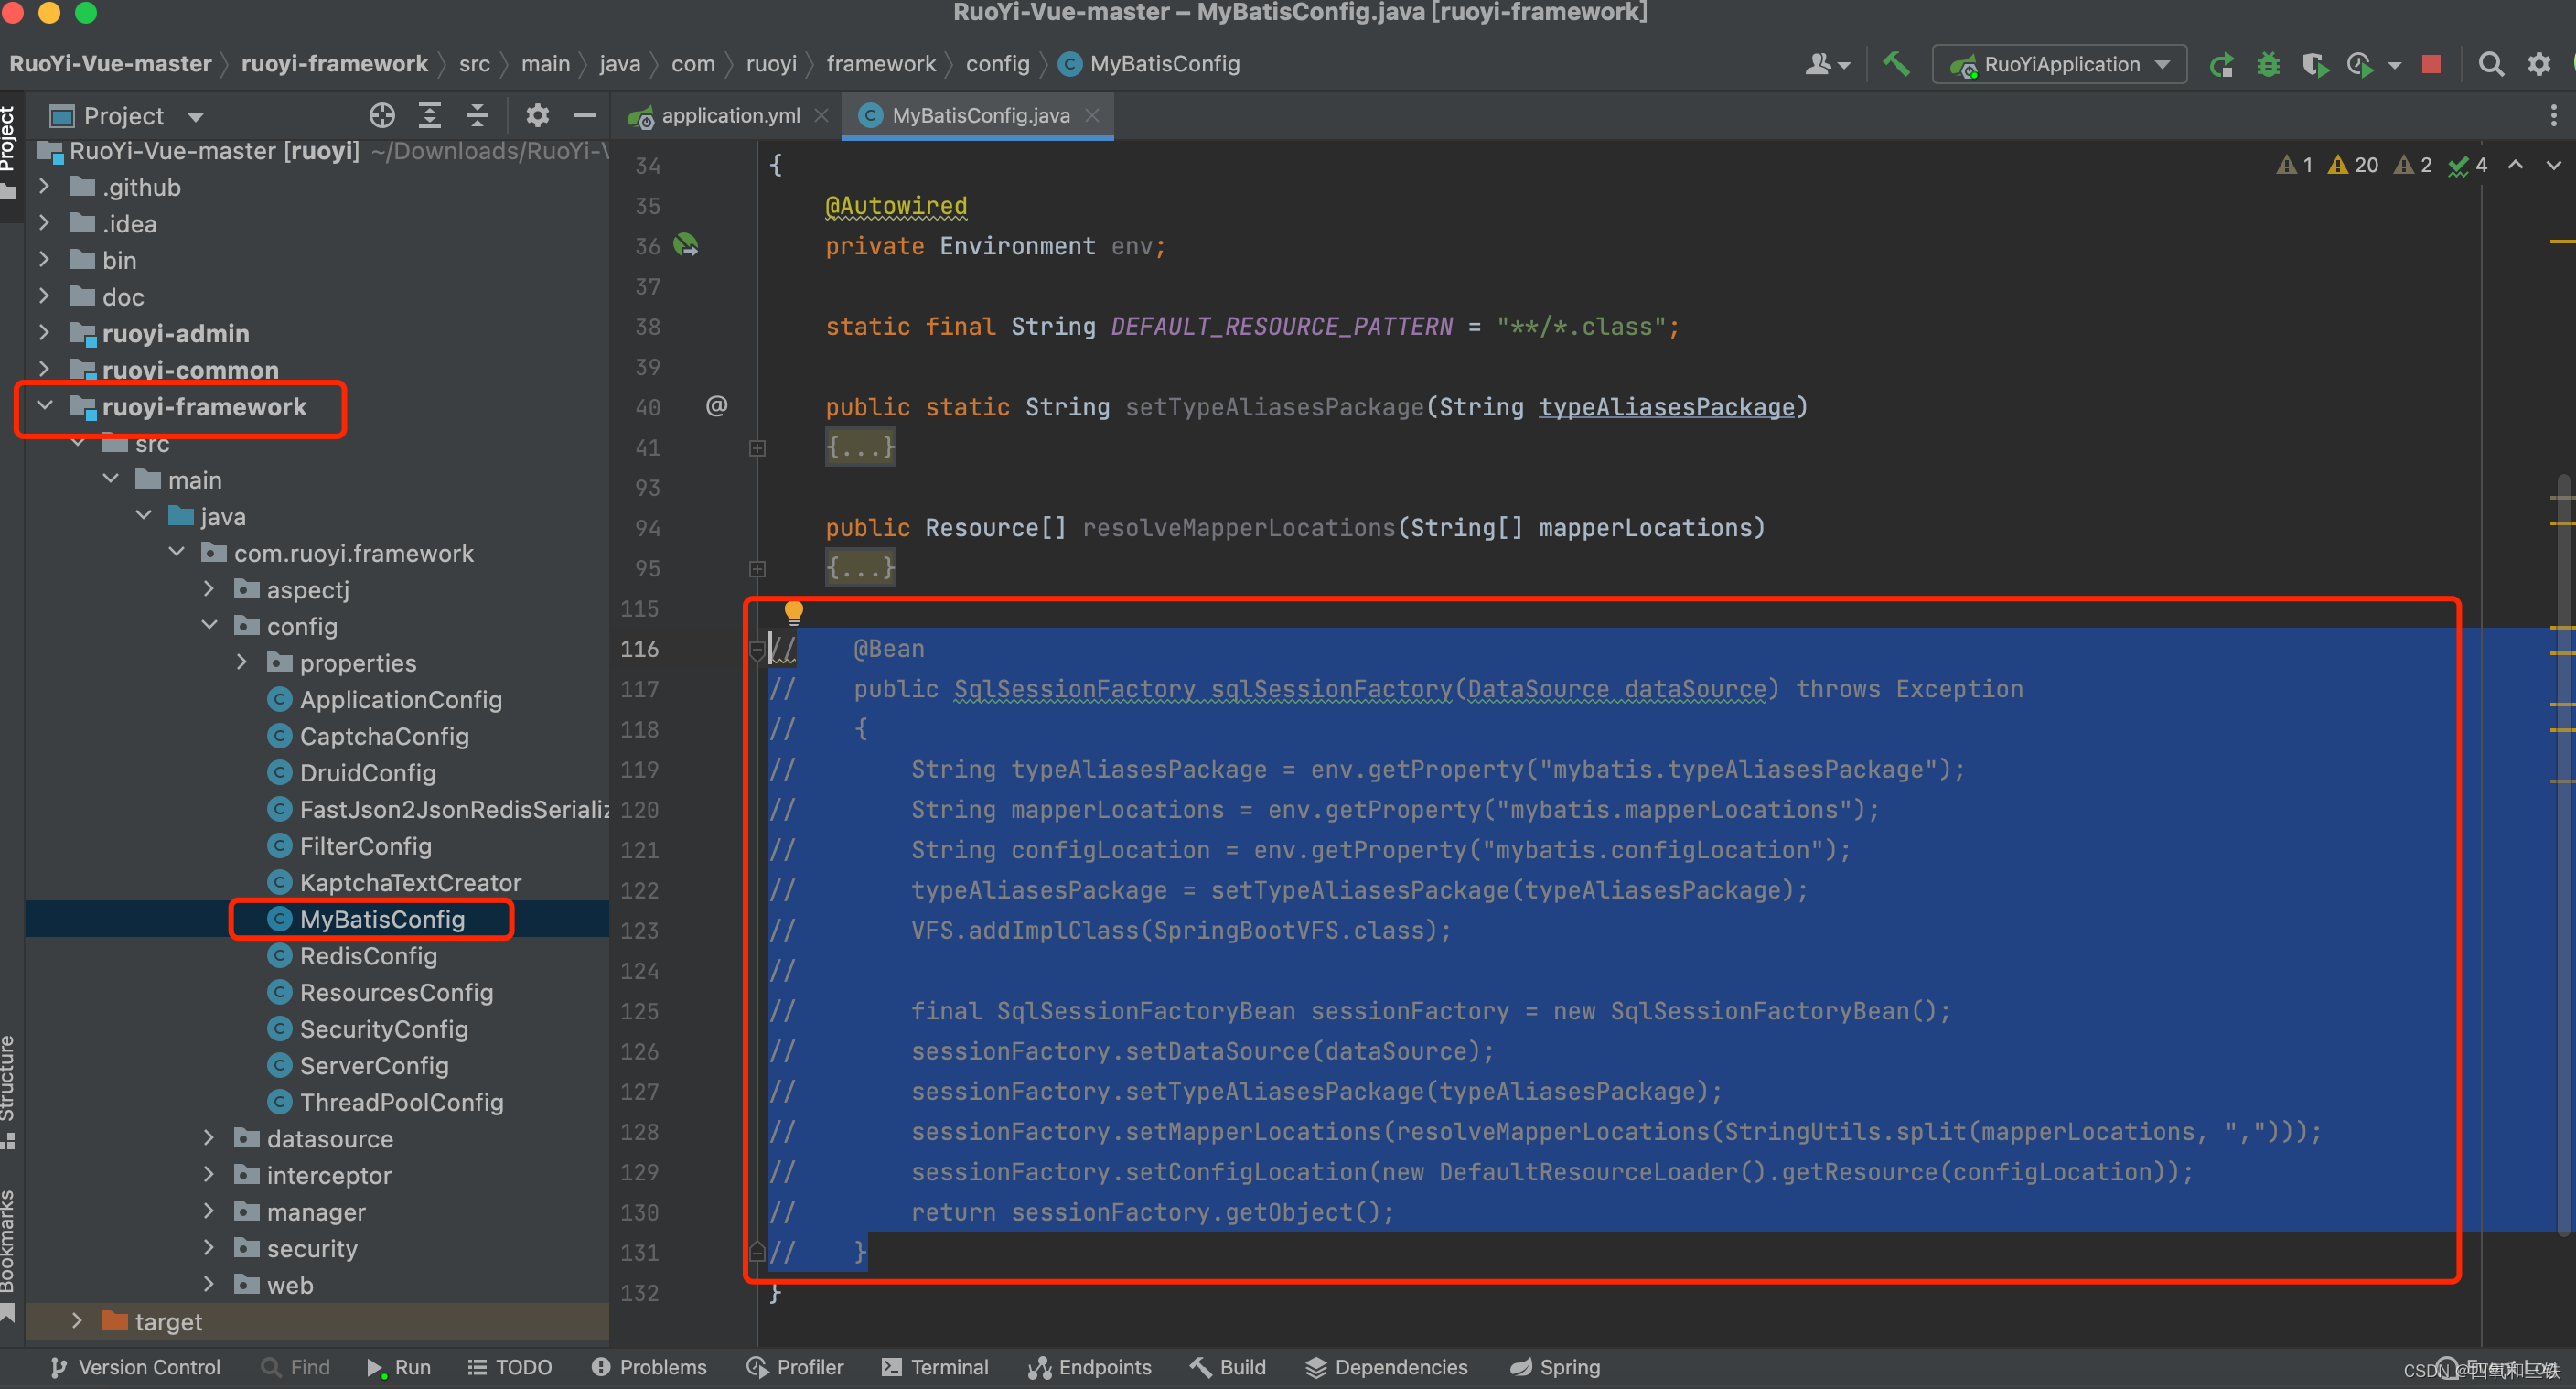Open the inspection warnings widget
Image resolution: width=2576 pixels, height=1389 pixels.
point(2381,165)
